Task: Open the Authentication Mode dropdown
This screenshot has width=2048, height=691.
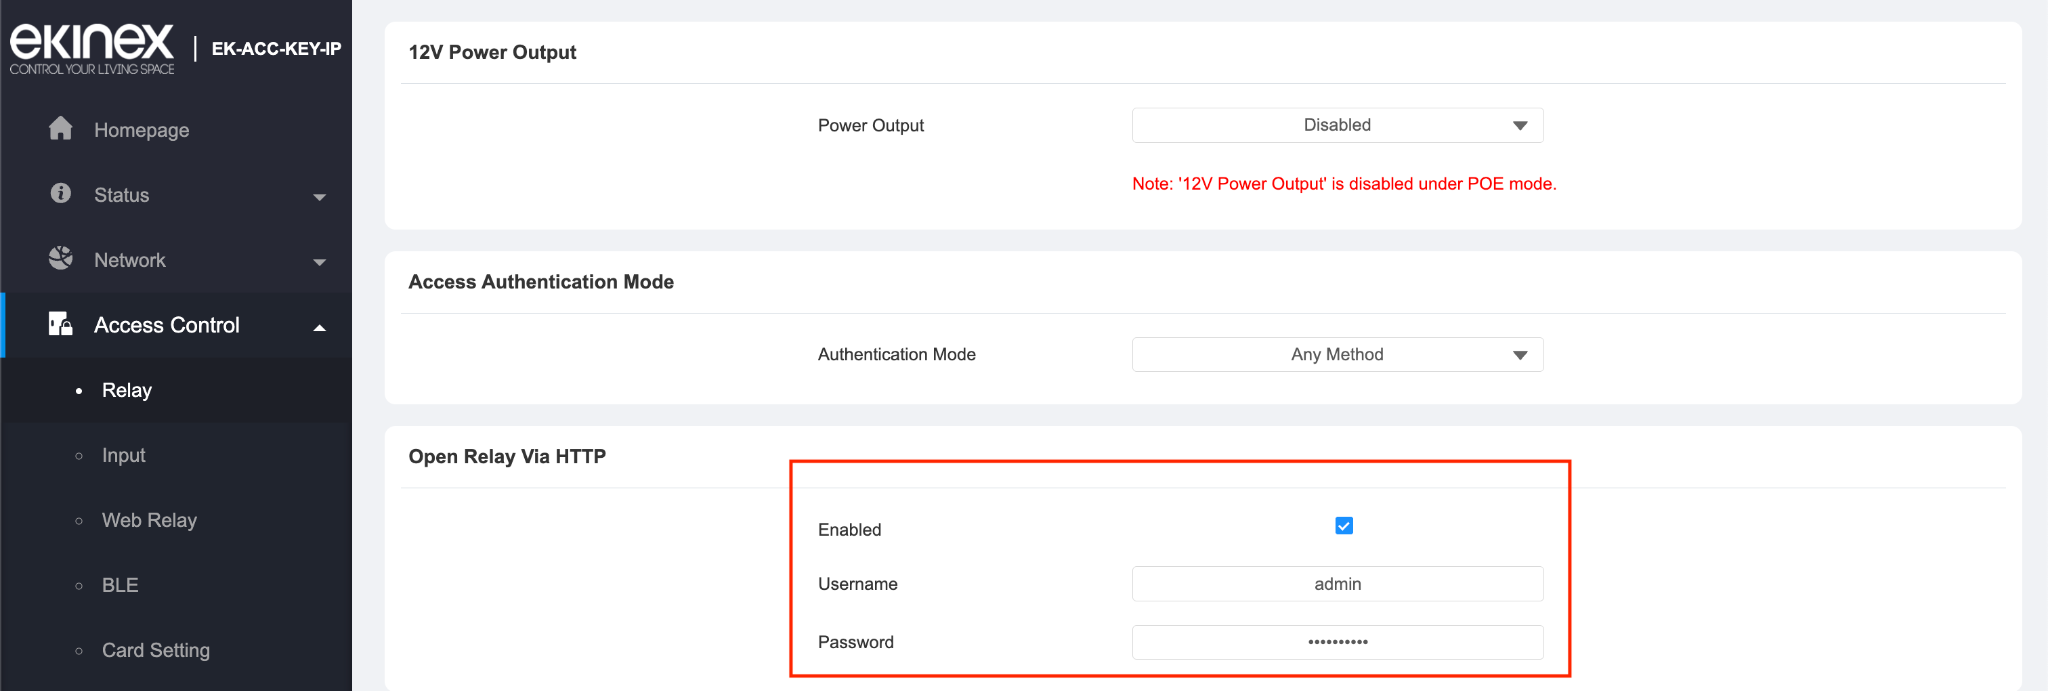Action: 1337,355
